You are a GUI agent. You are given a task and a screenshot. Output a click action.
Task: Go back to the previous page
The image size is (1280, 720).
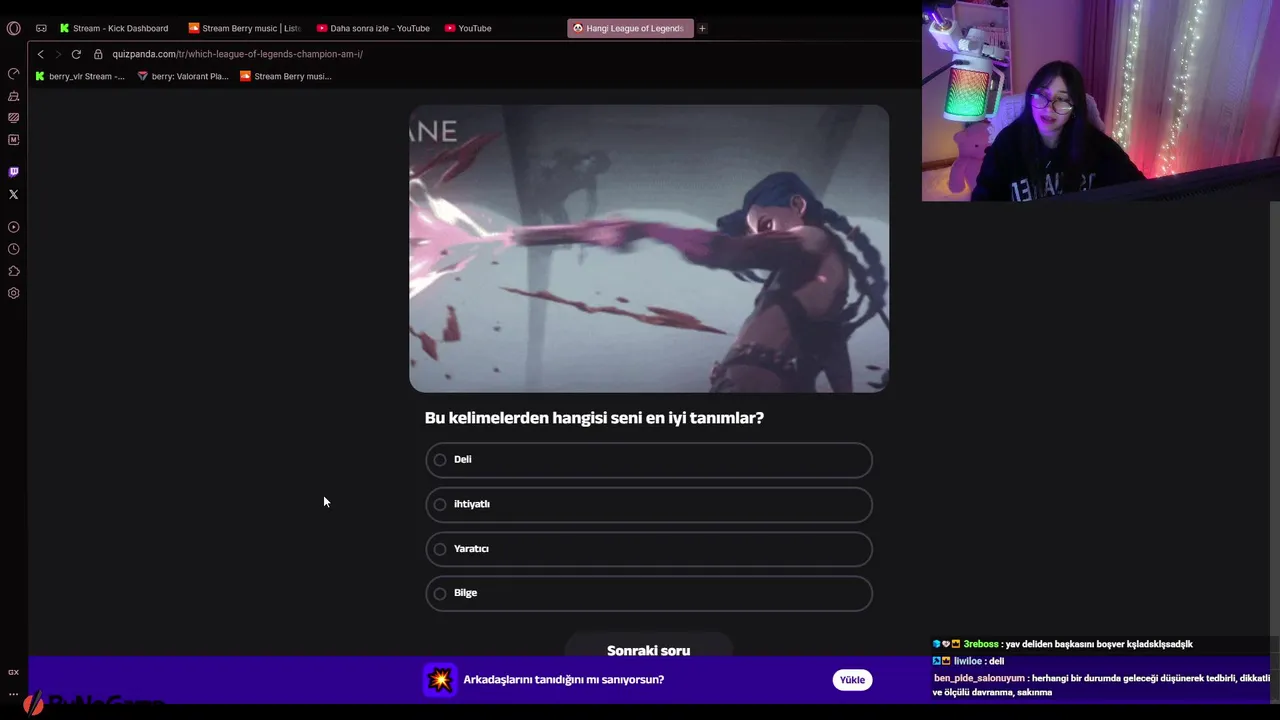(x=40, y=54)
